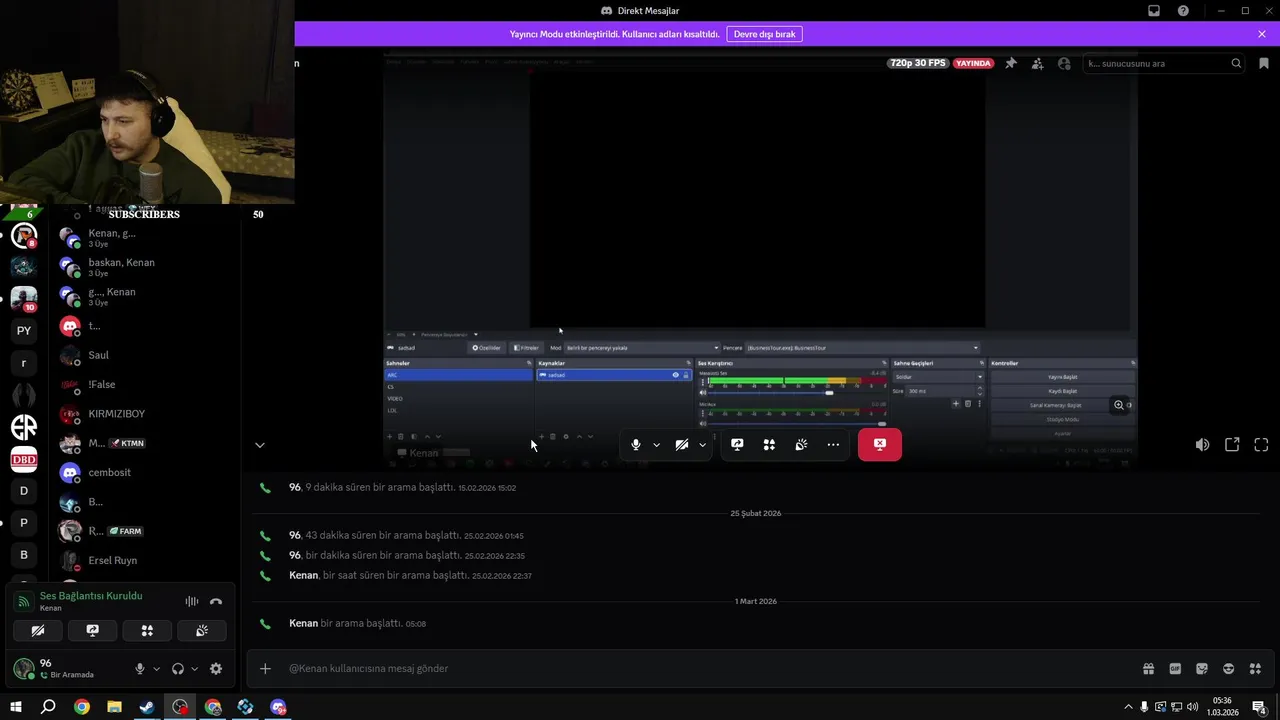This screenshot has width=1280, height=720.
Task: Open the GIF picker
Action: [x=1175, y=669]
